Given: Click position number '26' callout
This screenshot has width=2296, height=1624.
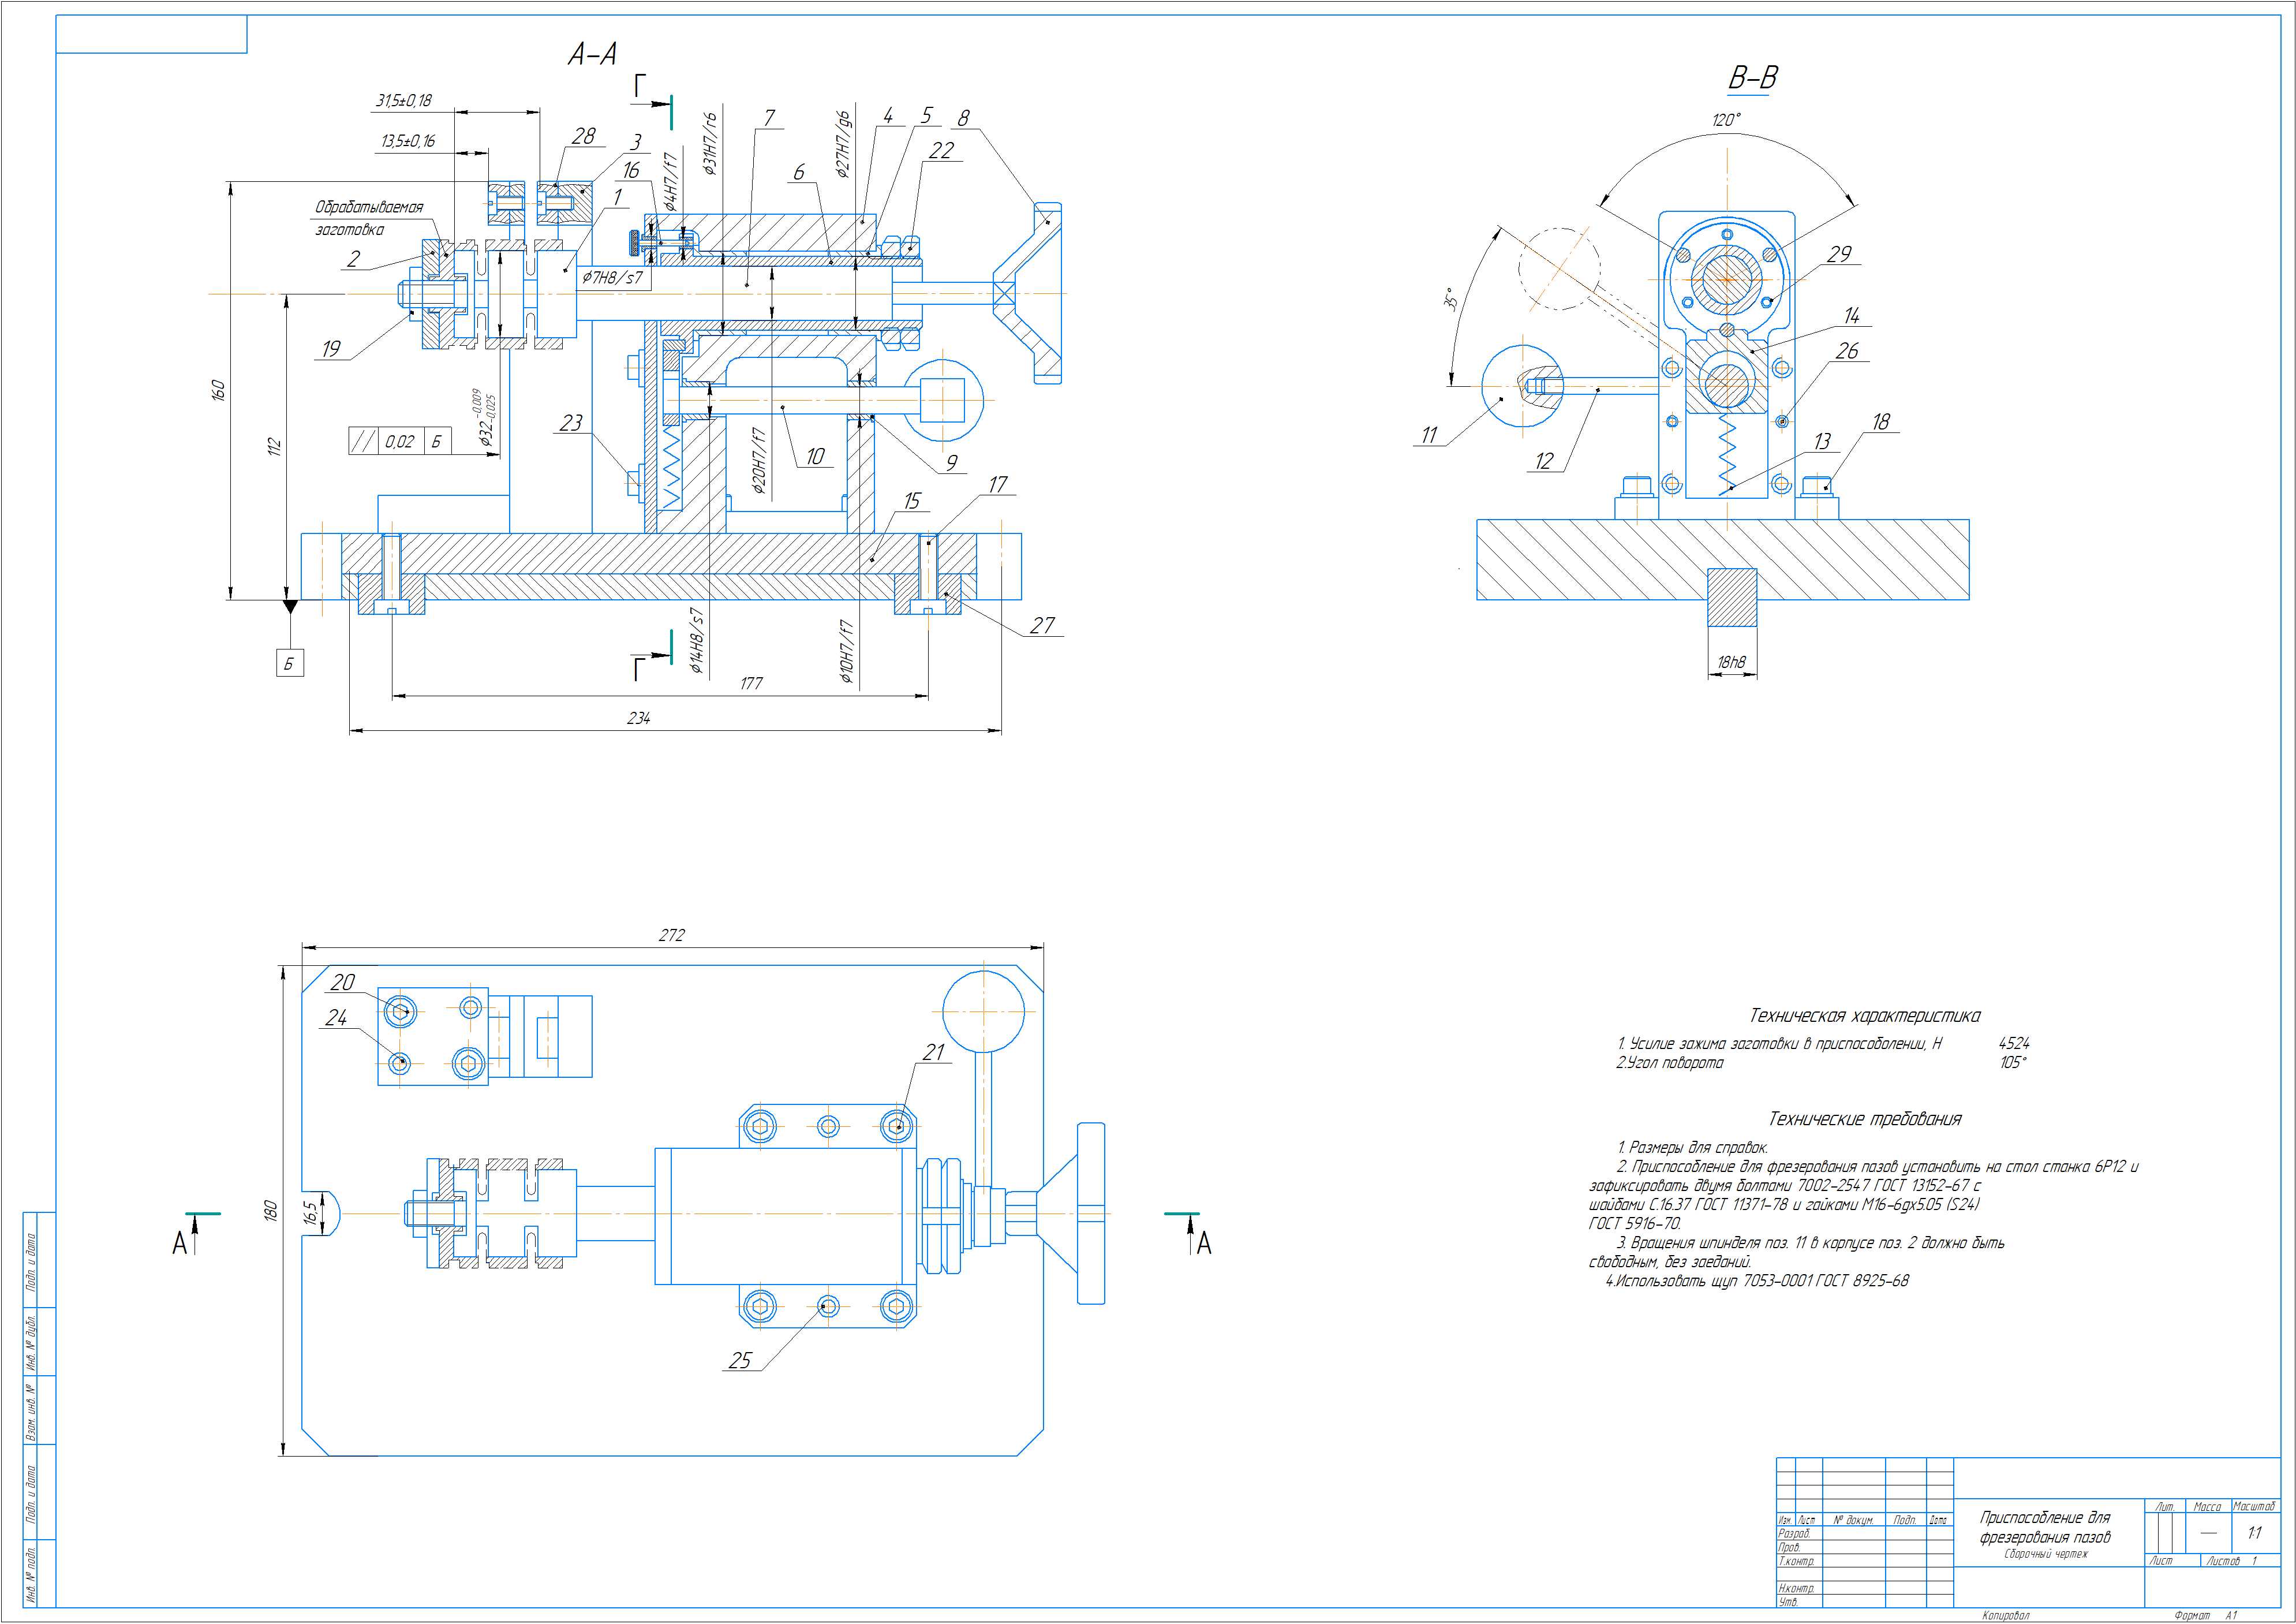Looking at the screenshot, I should tap(1847, 351).
